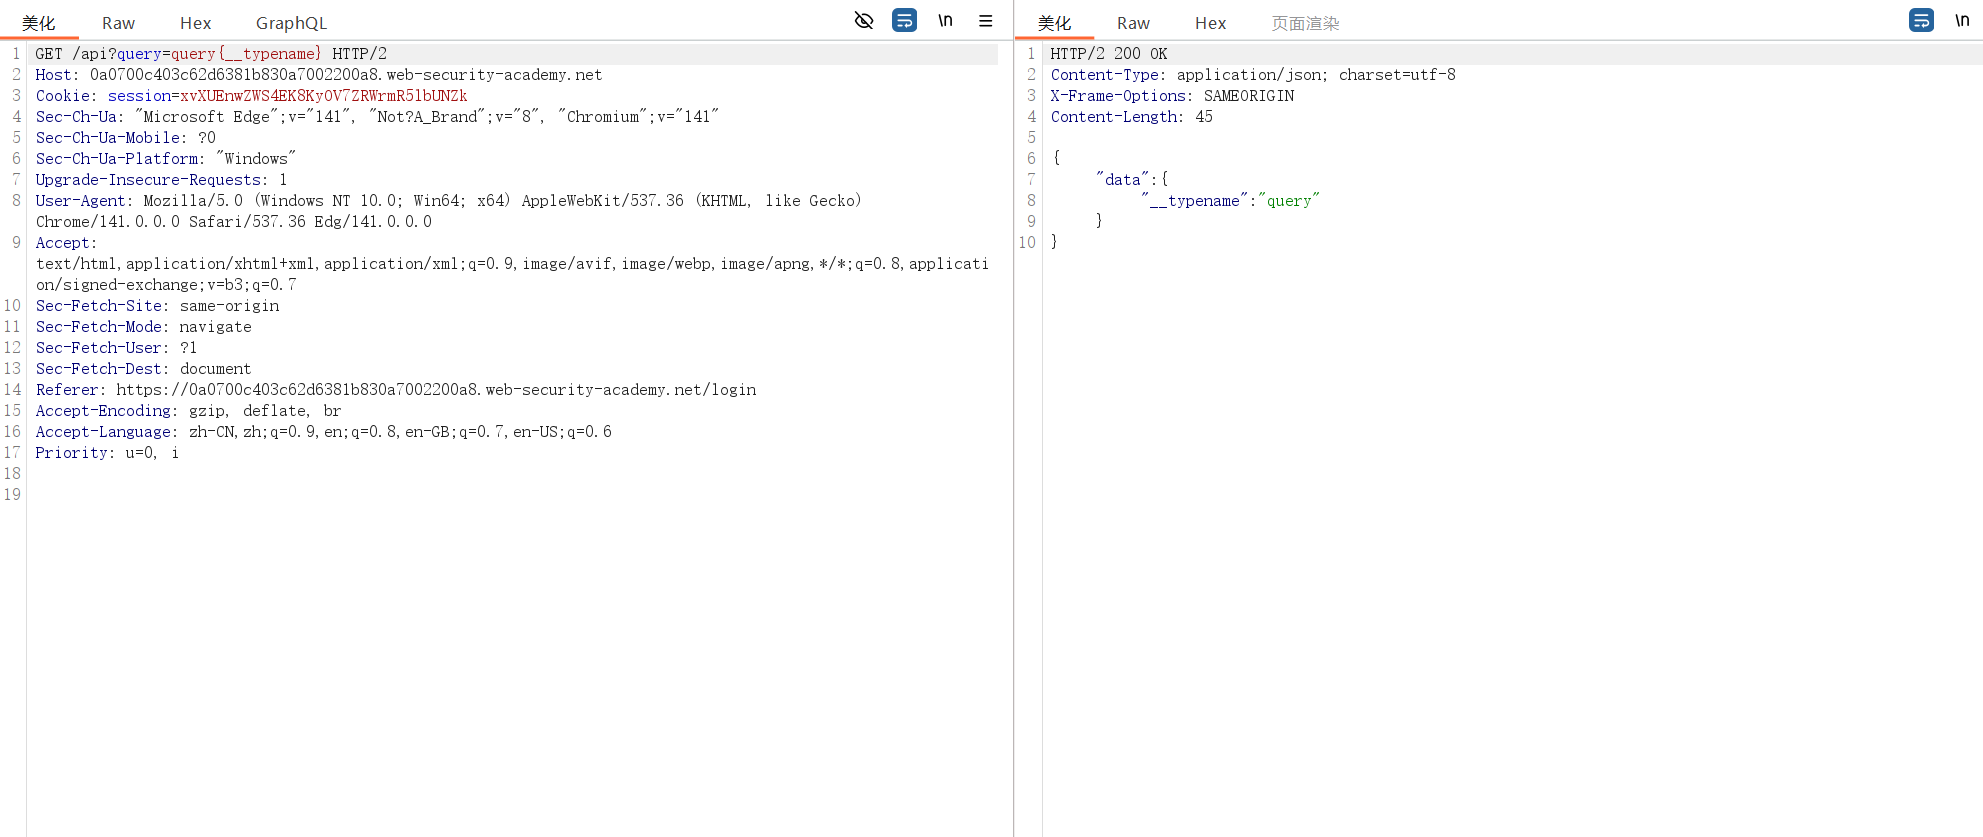Screen dimensions: 1983x837
Task: Switch to the request Raw tab
Action: tap(118, 23)
